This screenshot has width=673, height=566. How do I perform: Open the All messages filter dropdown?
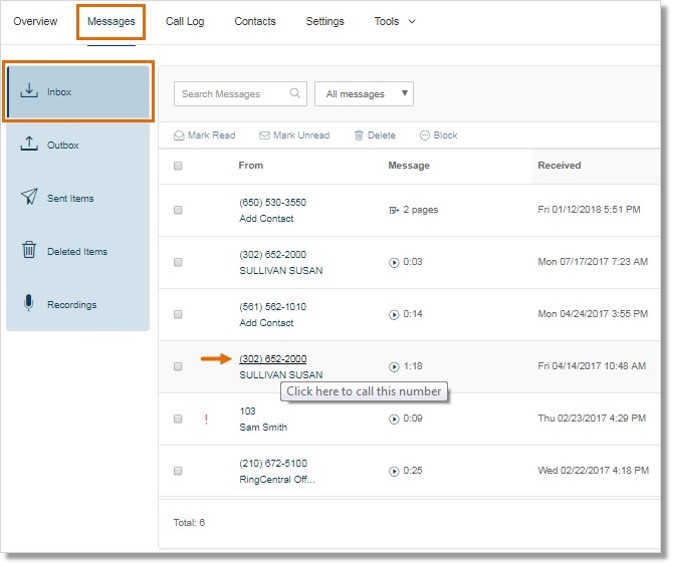pos(364,94)
